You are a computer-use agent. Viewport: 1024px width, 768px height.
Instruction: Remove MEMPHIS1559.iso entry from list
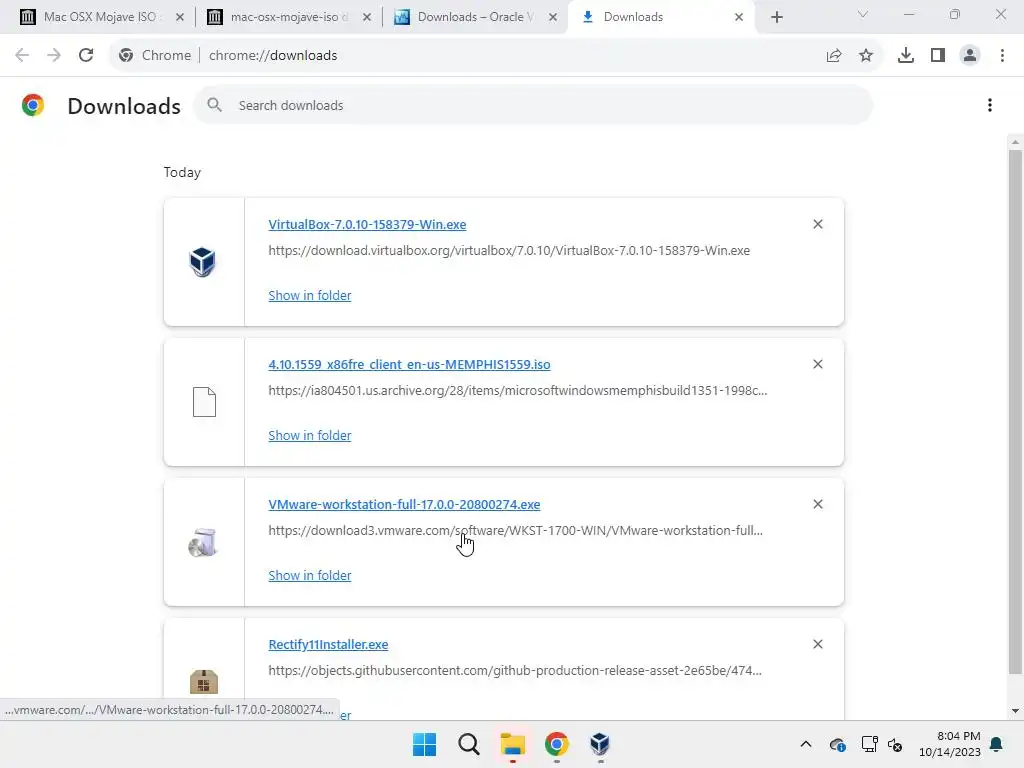click(818, 364)
